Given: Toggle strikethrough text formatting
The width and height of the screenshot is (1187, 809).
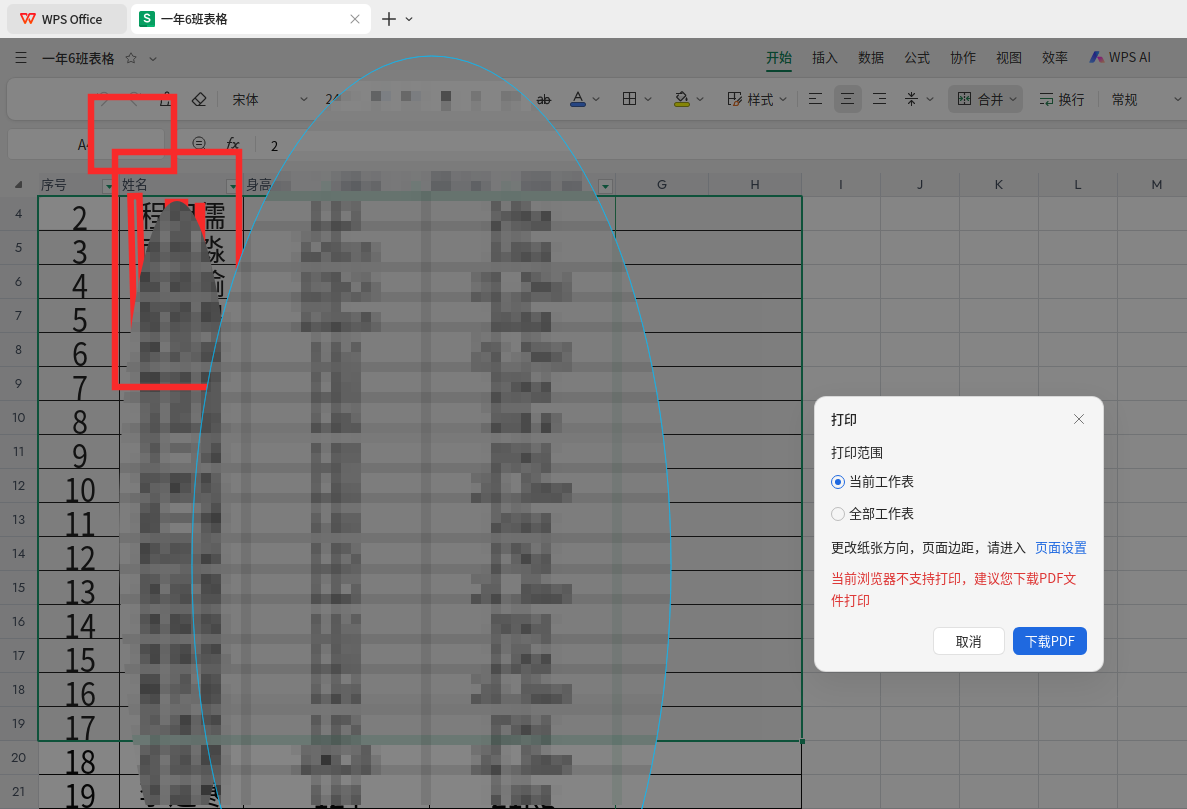Looking at the screenshot, I should click(544, 99).
